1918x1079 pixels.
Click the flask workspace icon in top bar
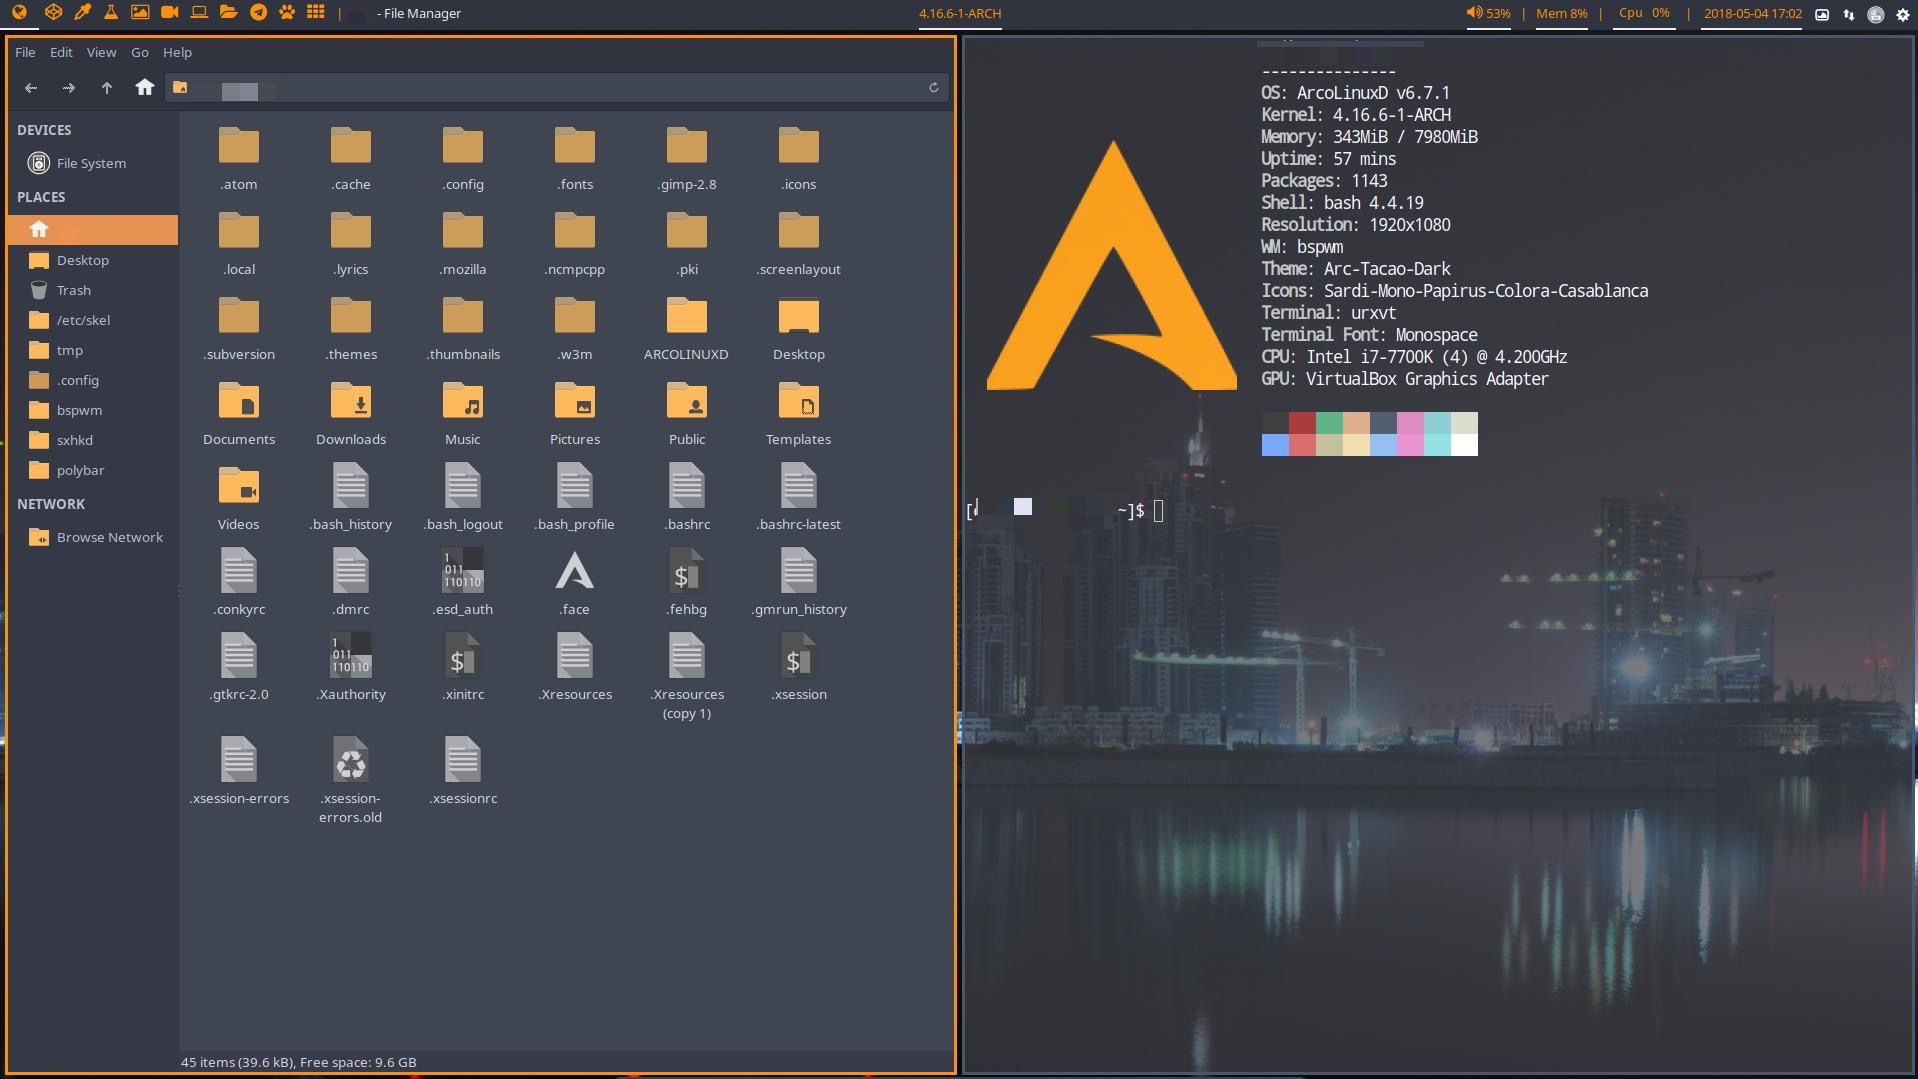(111, 13)
